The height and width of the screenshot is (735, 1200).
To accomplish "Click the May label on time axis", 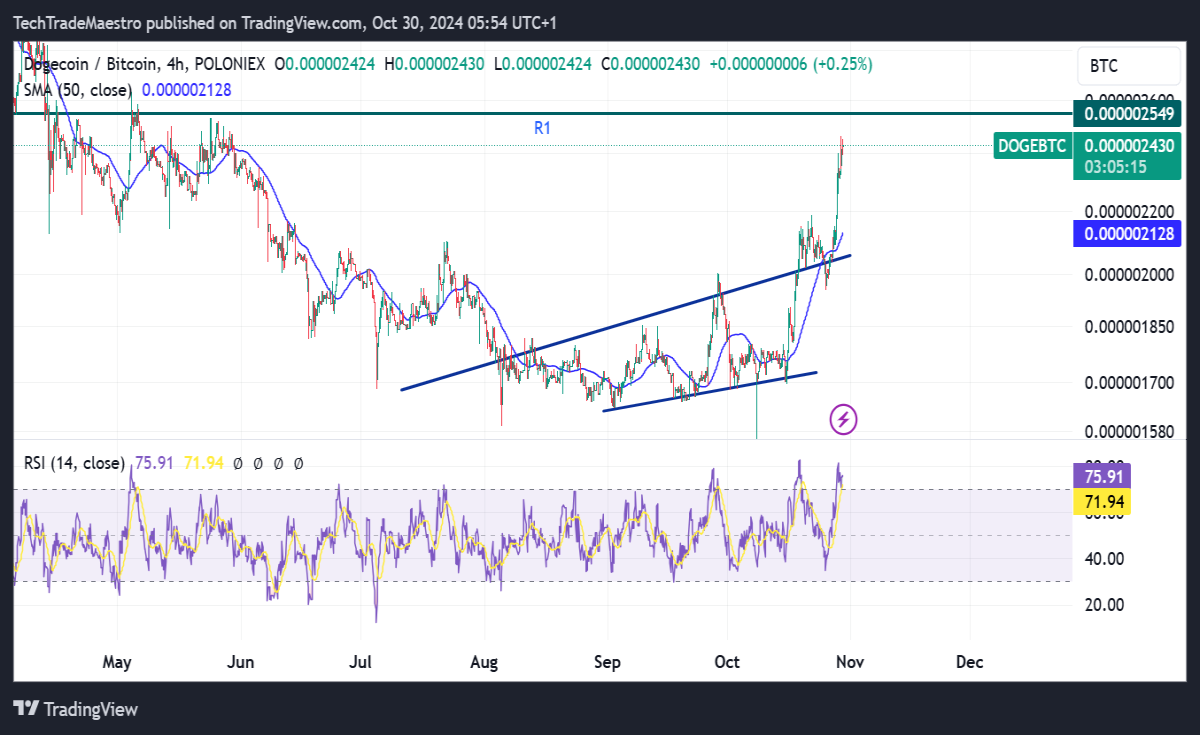I will [x=118, y=662].
